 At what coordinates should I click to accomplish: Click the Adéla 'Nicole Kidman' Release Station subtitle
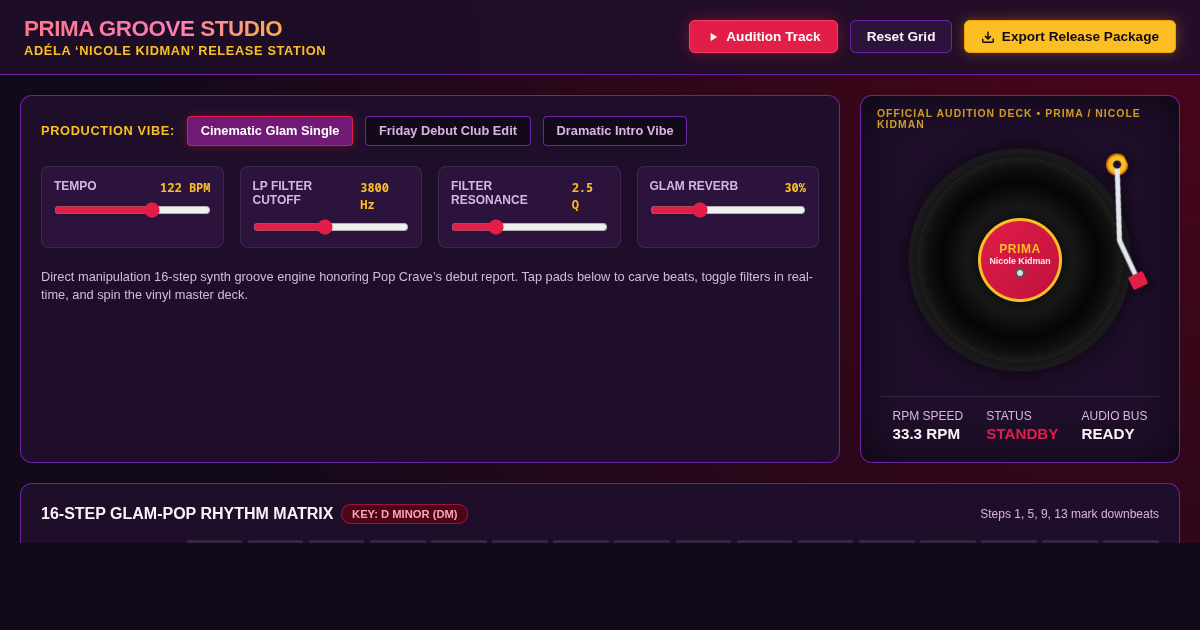pyautogui.click(x=175, y=51)
